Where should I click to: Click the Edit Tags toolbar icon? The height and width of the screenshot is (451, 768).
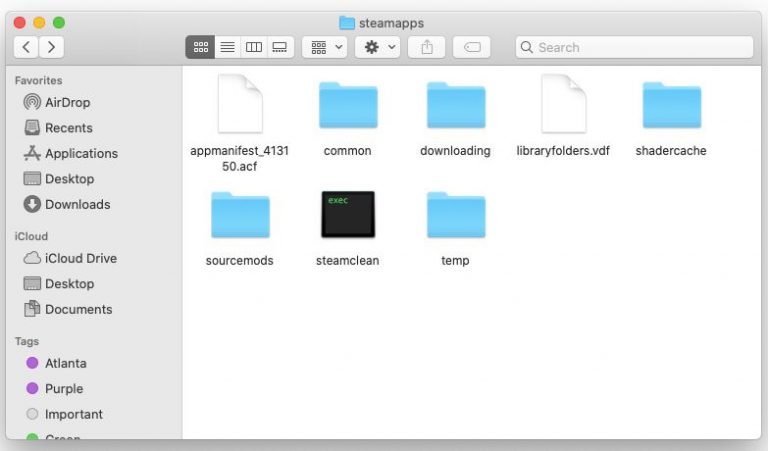click(471, 47)
